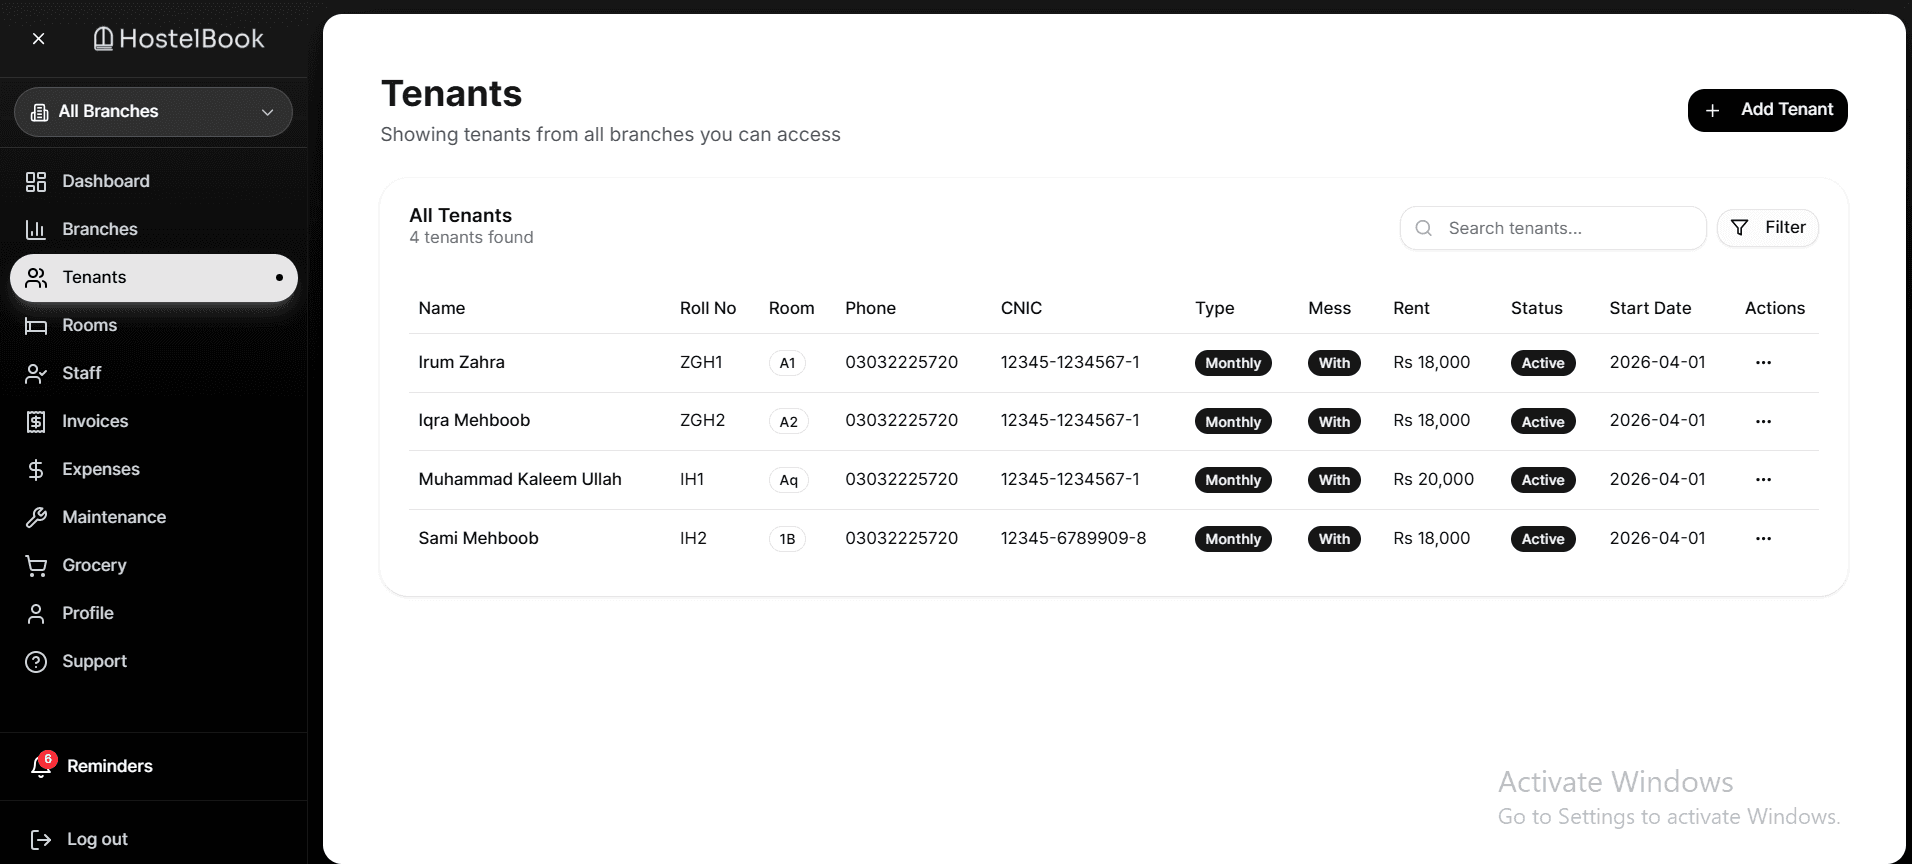Click the Dashboard grid icon
1912x864 pixels.
36,182
